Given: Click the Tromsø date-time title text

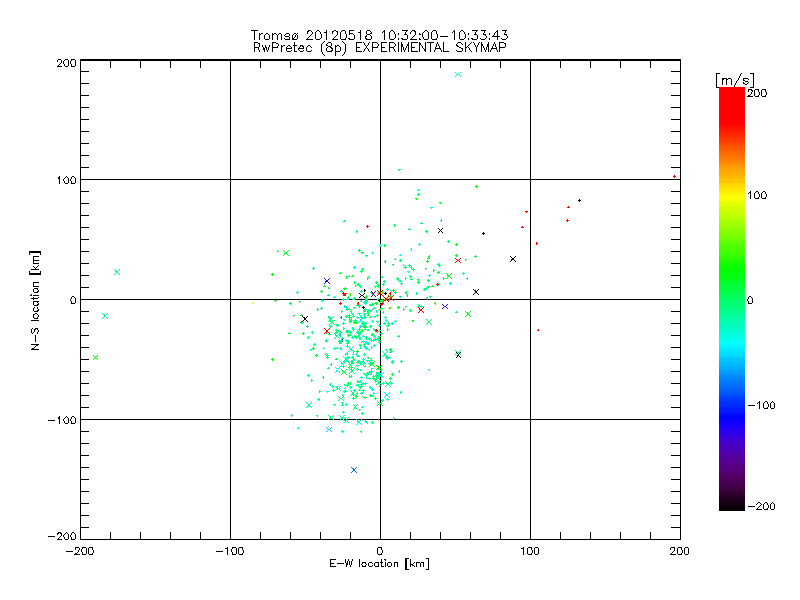Looking at the screenshot, I should [380, 35].
